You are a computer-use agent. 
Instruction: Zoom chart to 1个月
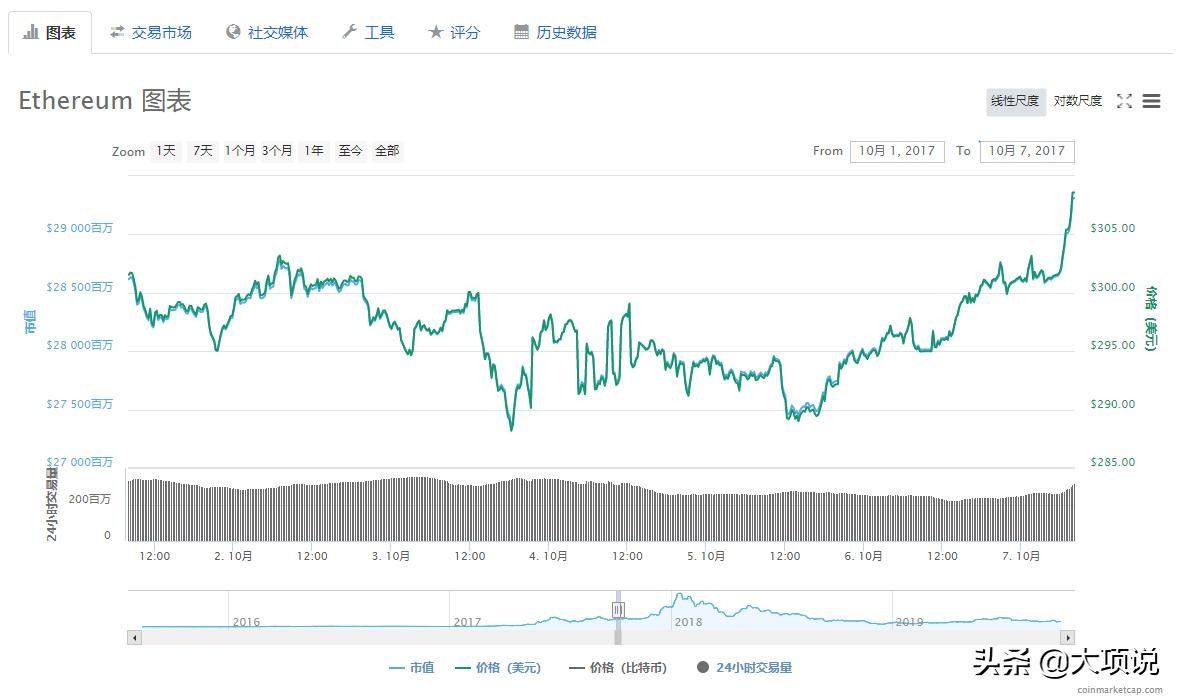(240, 151)
